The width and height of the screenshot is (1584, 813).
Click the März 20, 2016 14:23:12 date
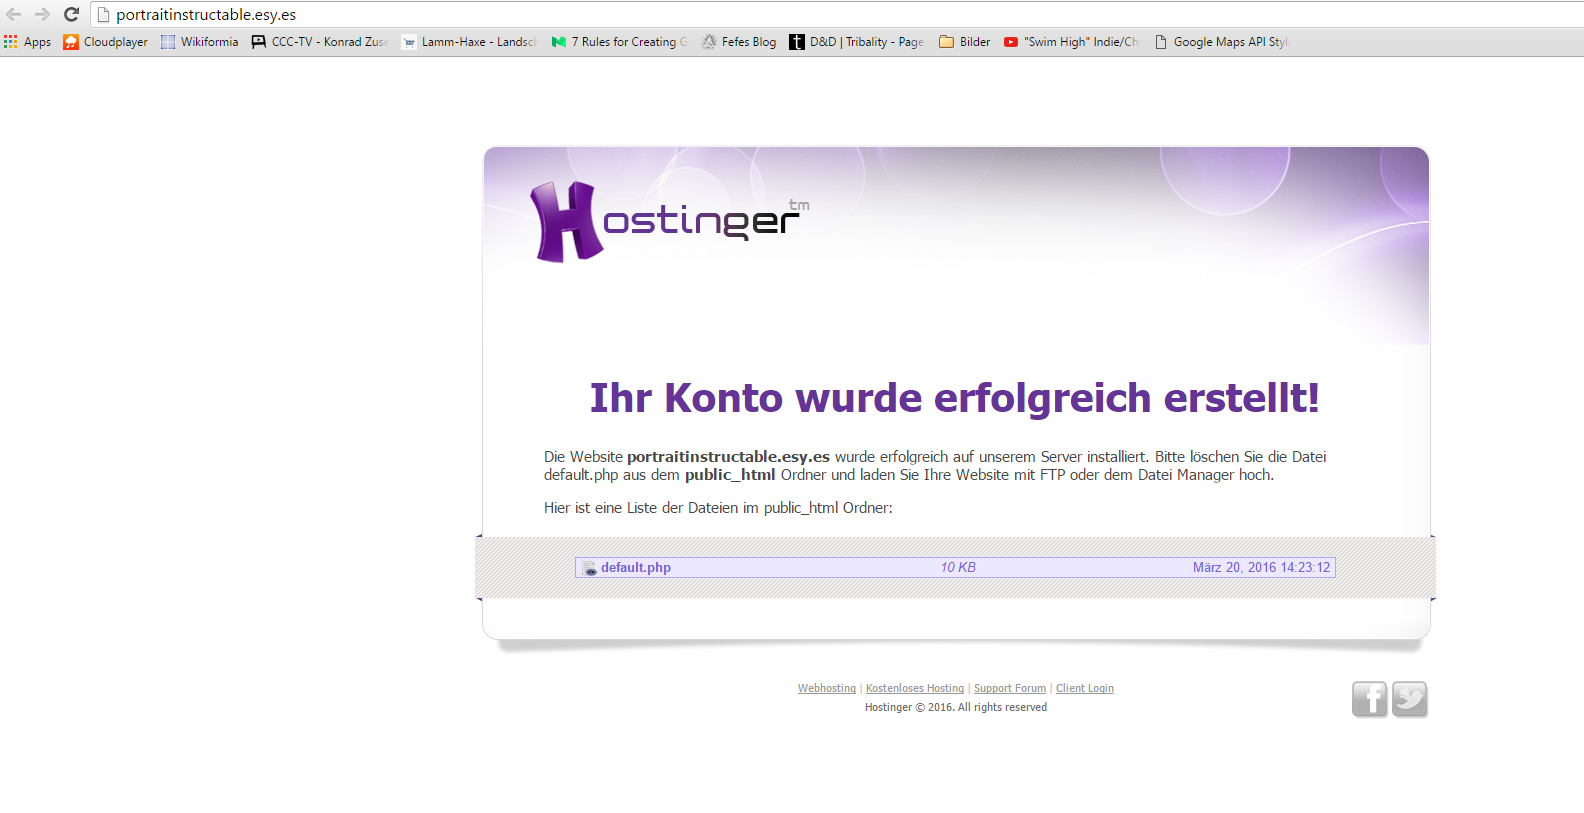(1261, 567)
